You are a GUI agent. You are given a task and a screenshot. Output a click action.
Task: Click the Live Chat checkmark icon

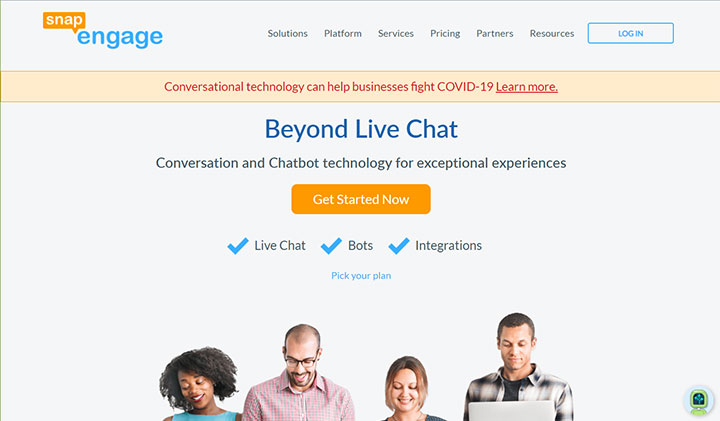(x=238, y=246)
